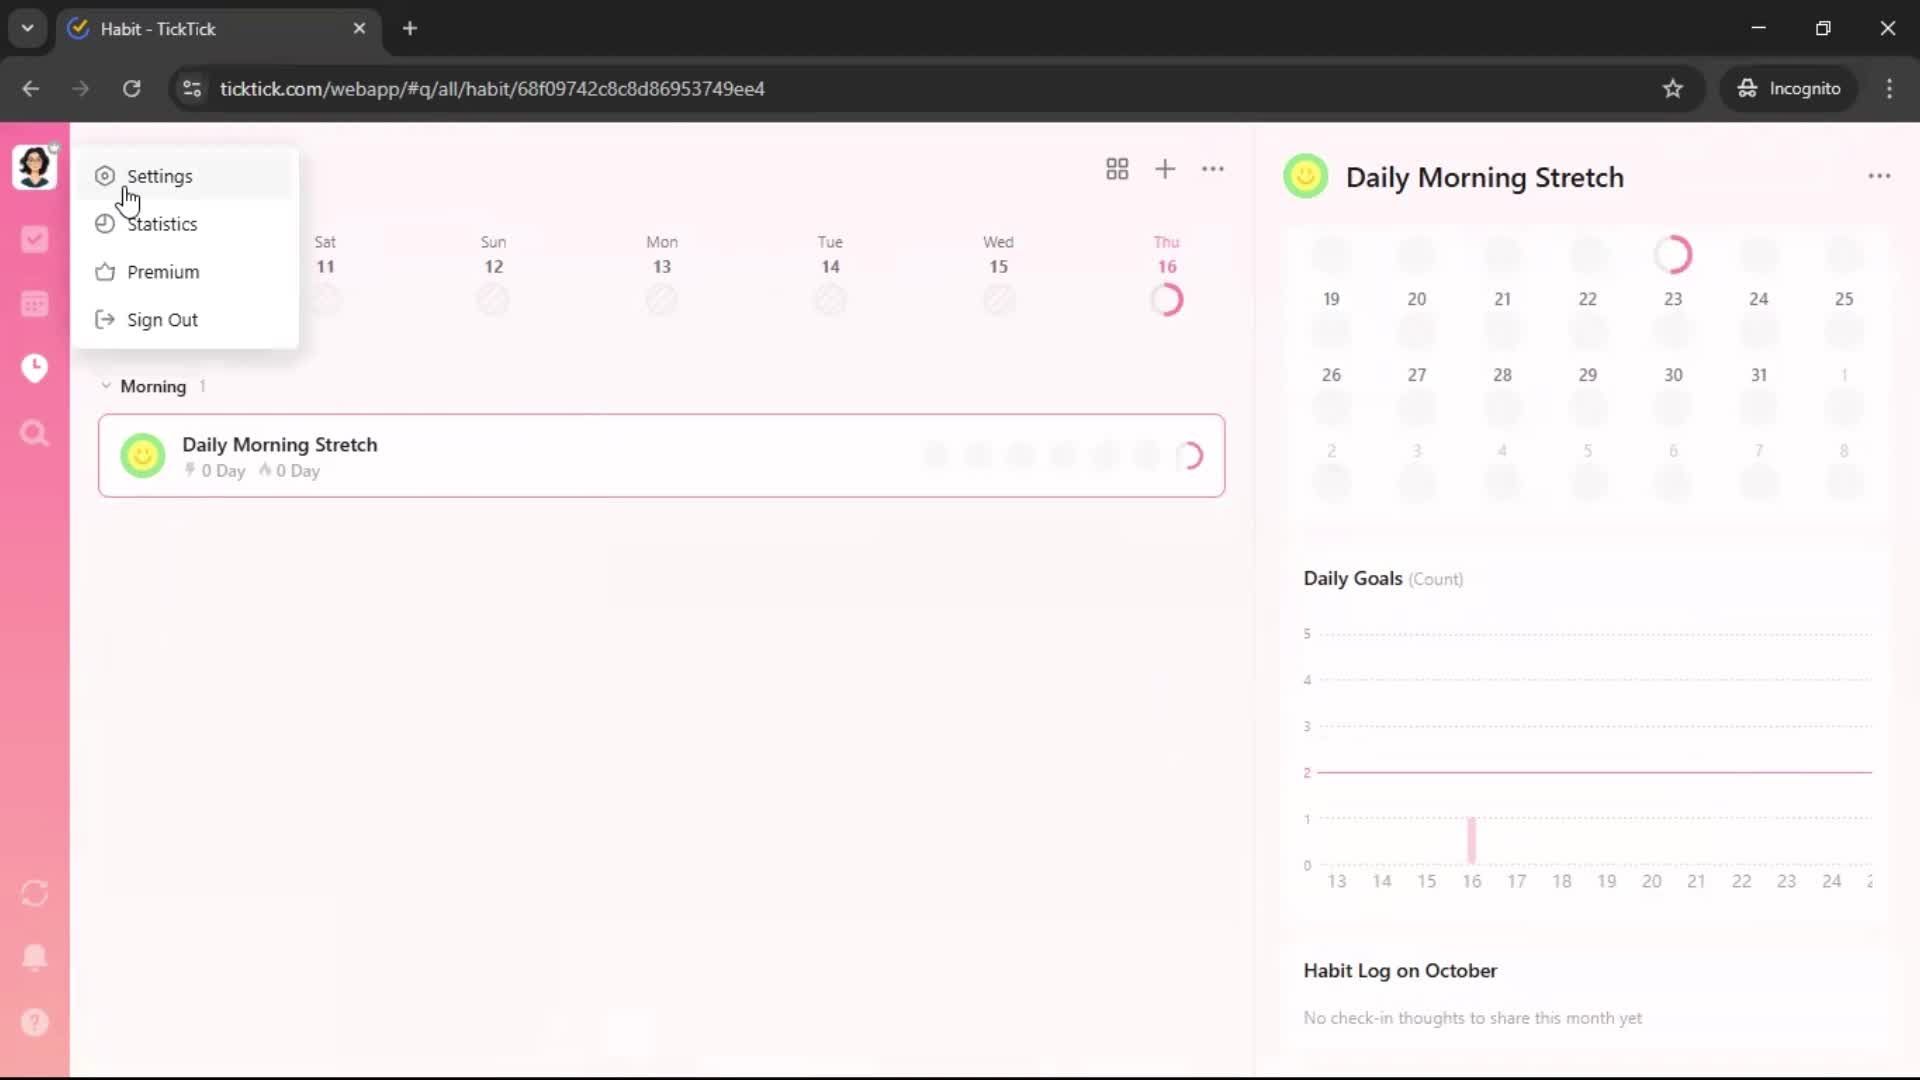Open the Habit clock sidebar icon
The width and height of the screenshot is (1920, 1080).
34,368
